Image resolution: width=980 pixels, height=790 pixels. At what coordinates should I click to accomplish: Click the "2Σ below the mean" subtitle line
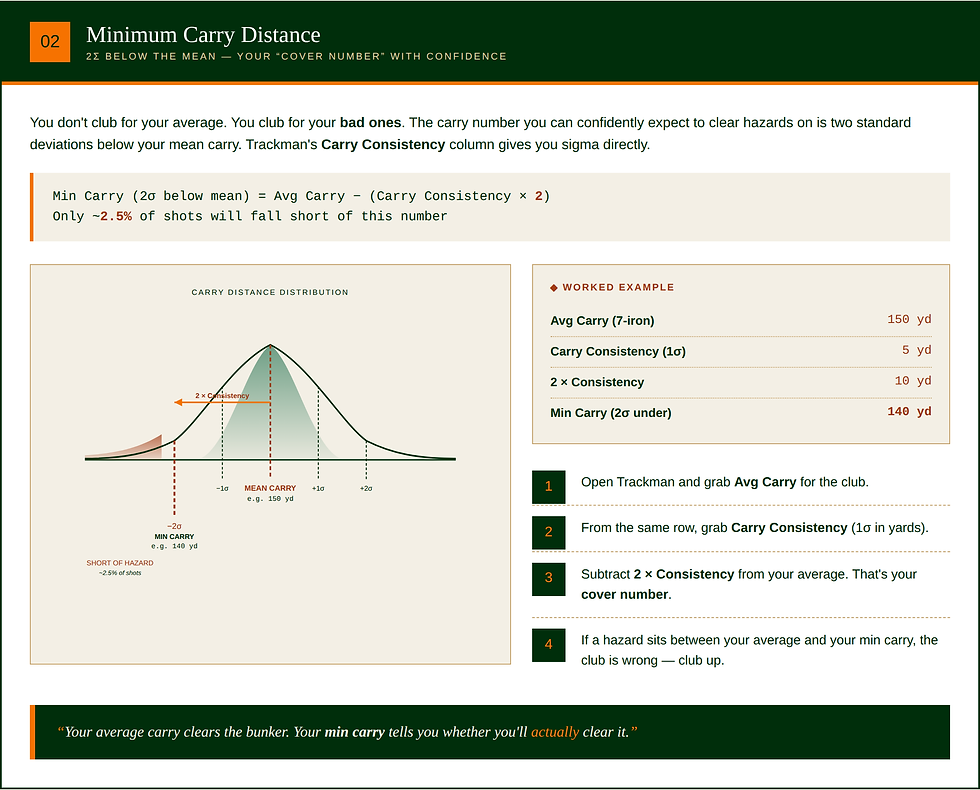pos(296,56)
